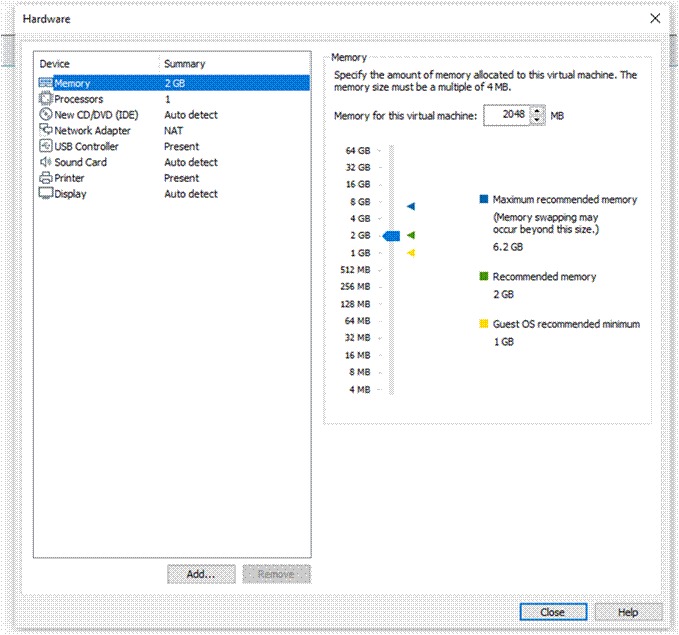Click the Add... button
This screenshot has width=679, height=635.
[x=201, y=574]
